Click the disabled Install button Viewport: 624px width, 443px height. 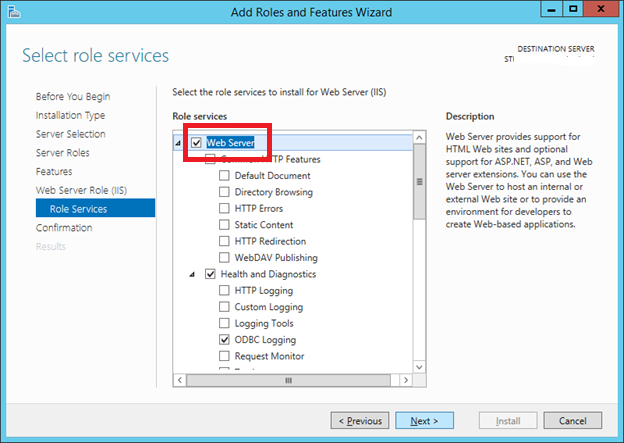tap(508, 421)
